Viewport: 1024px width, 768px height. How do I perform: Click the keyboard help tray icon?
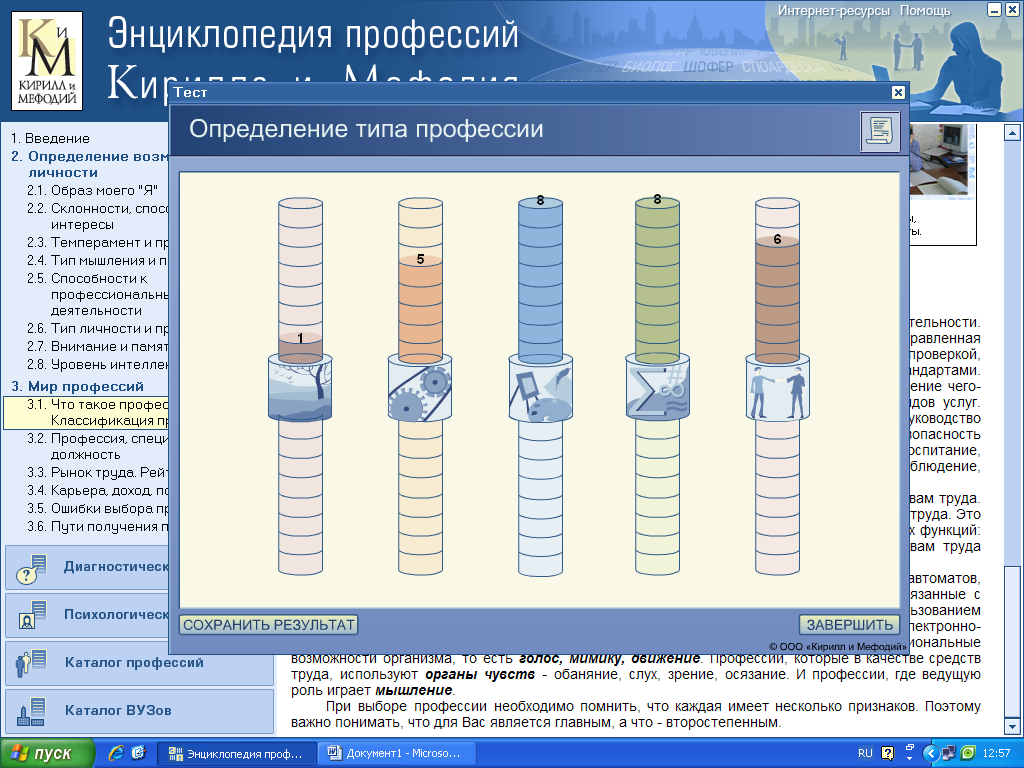(x=888, y=753)
